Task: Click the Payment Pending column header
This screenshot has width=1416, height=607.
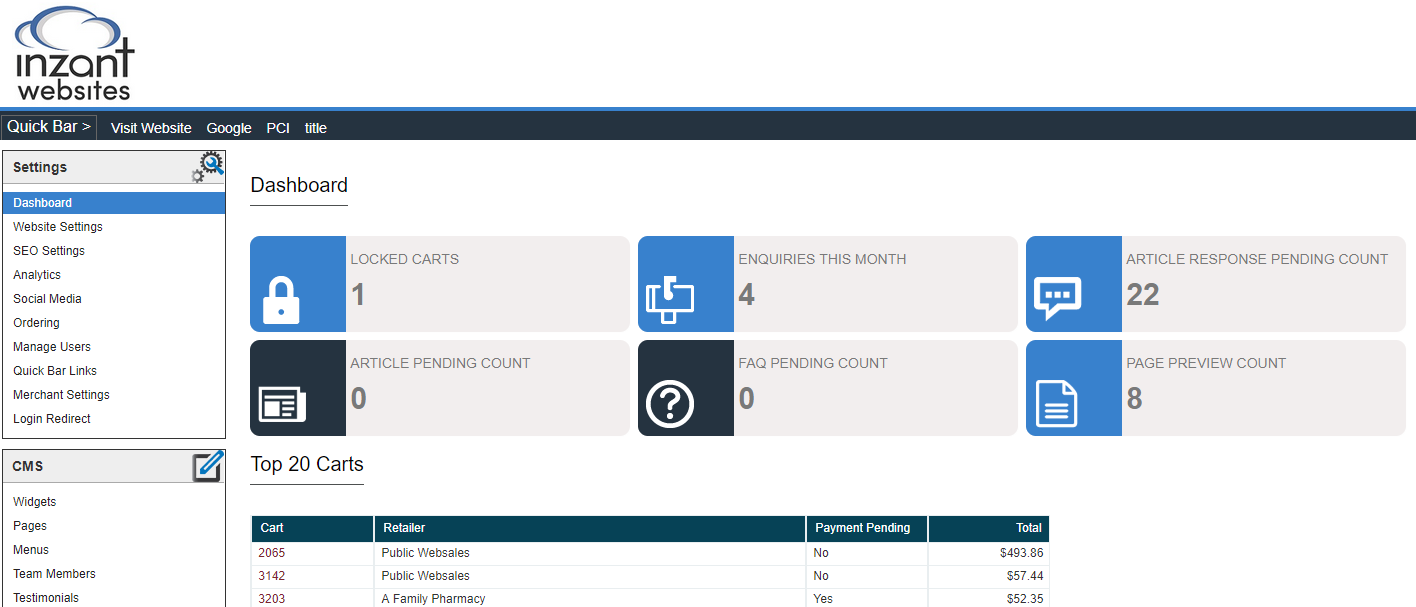Action: [867, 528]
